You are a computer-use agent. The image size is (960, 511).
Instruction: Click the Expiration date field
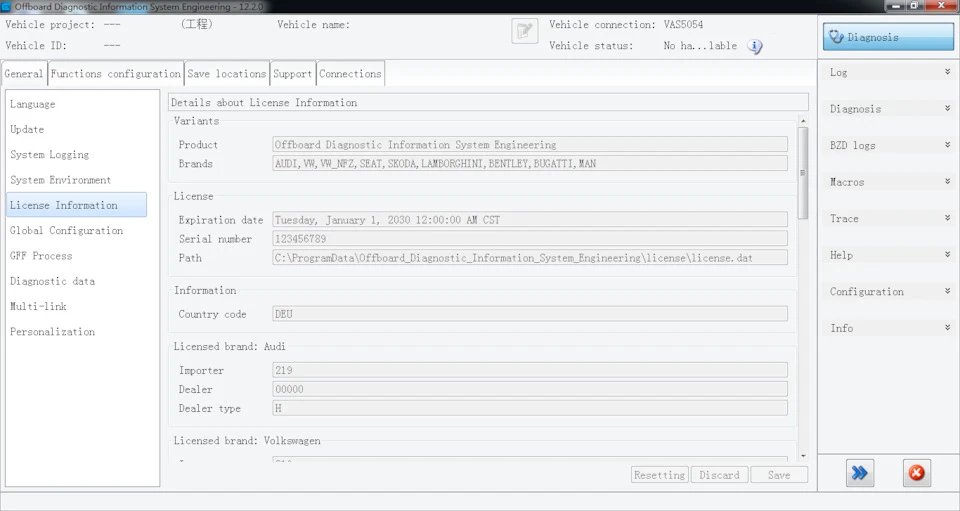click(530, 220)
